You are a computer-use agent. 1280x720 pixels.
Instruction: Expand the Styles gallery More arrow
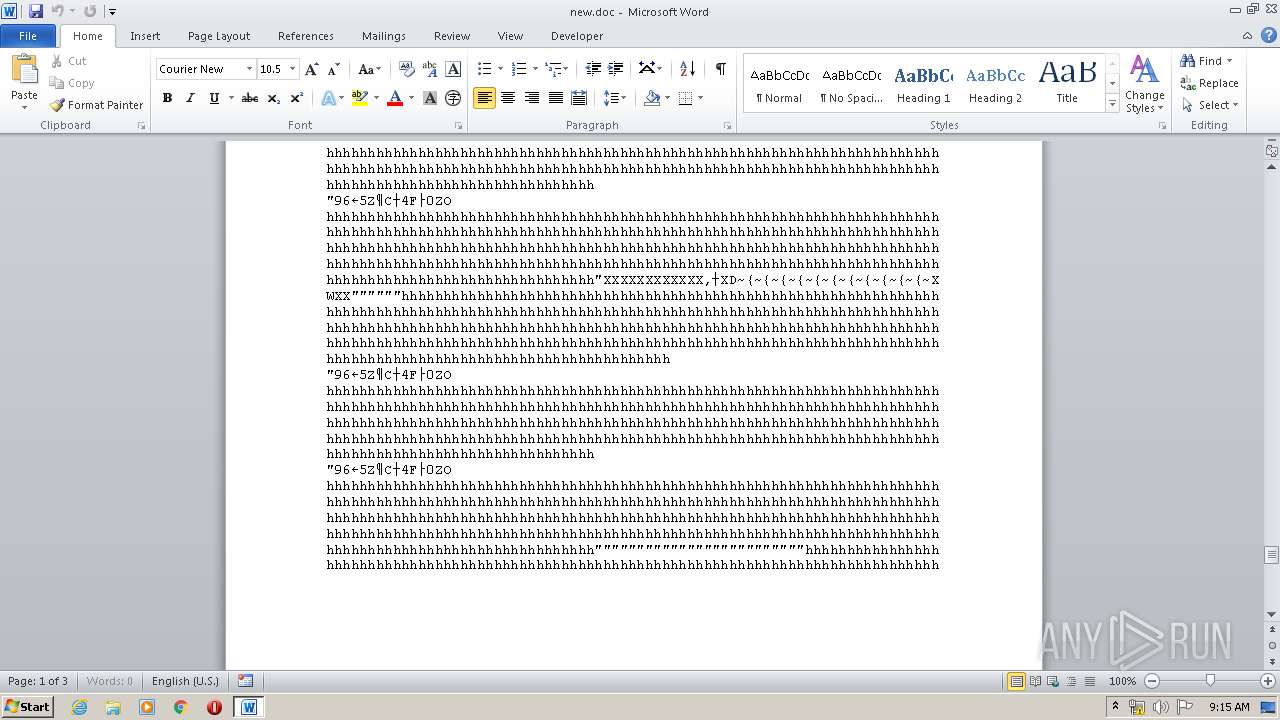click(1112, 104)
